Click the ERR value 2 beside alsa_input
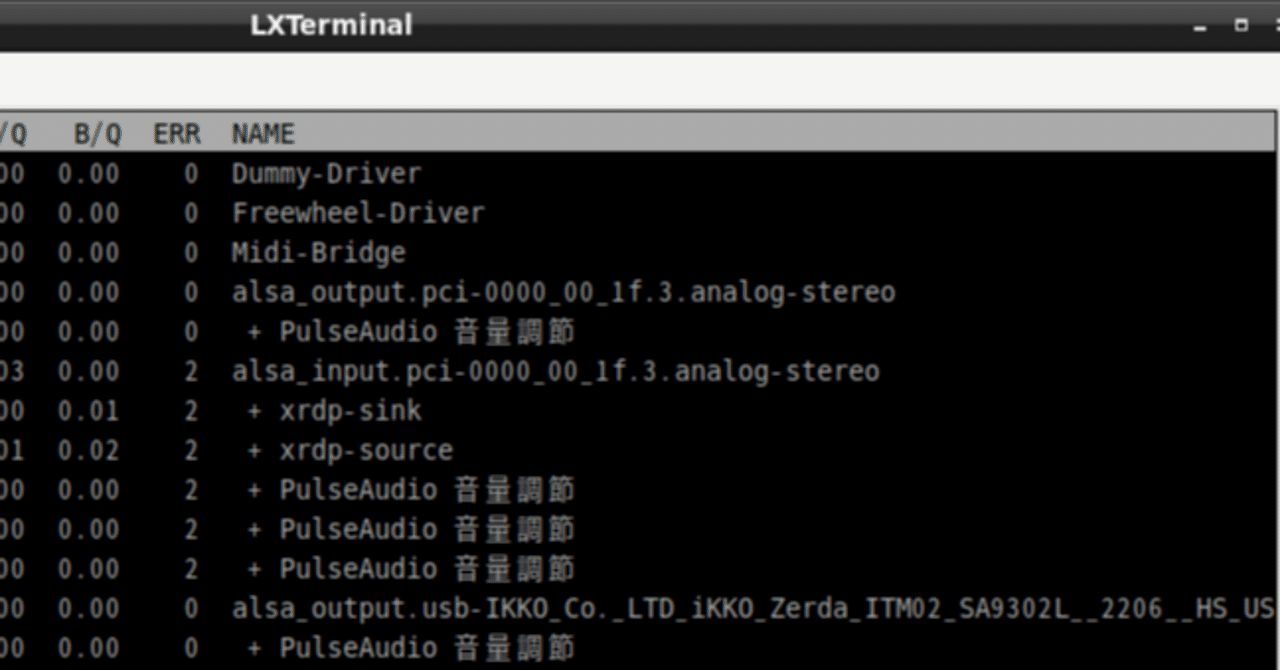This screenshot has height=670, width=1280. [190, 370]
